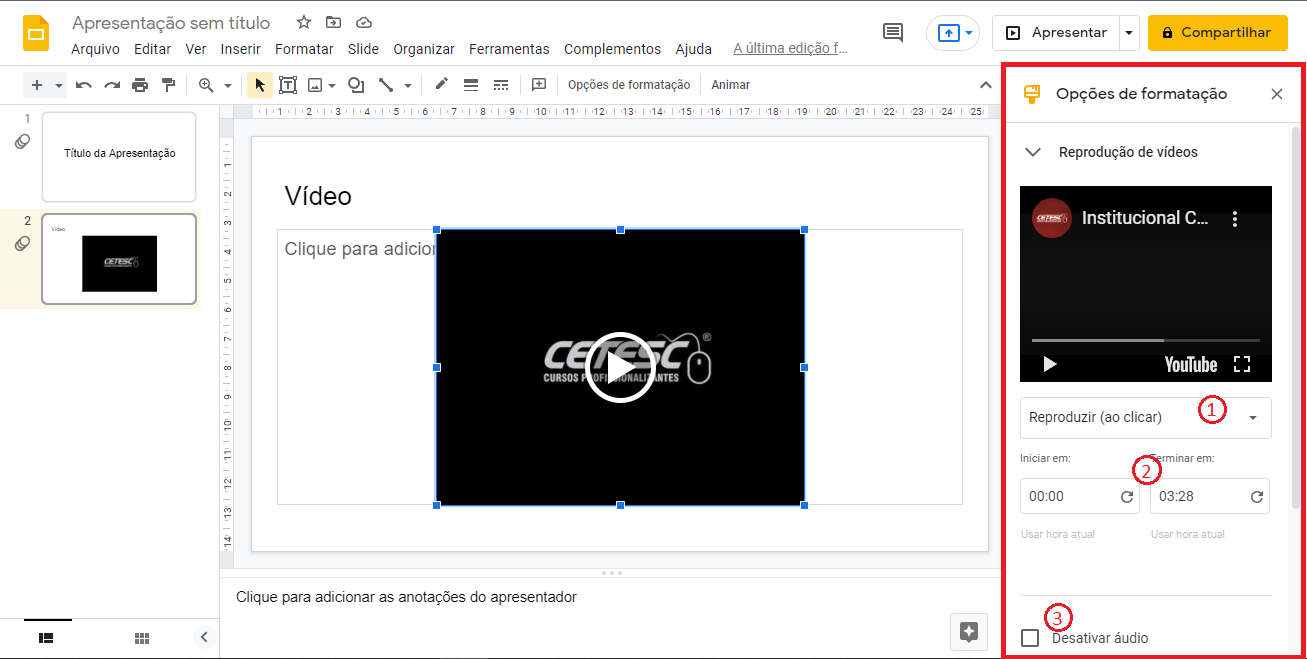The width and height of the screenshot is (1307, 659).
Task: Play the embedded video on slide
Action: [x=620, y=367]
